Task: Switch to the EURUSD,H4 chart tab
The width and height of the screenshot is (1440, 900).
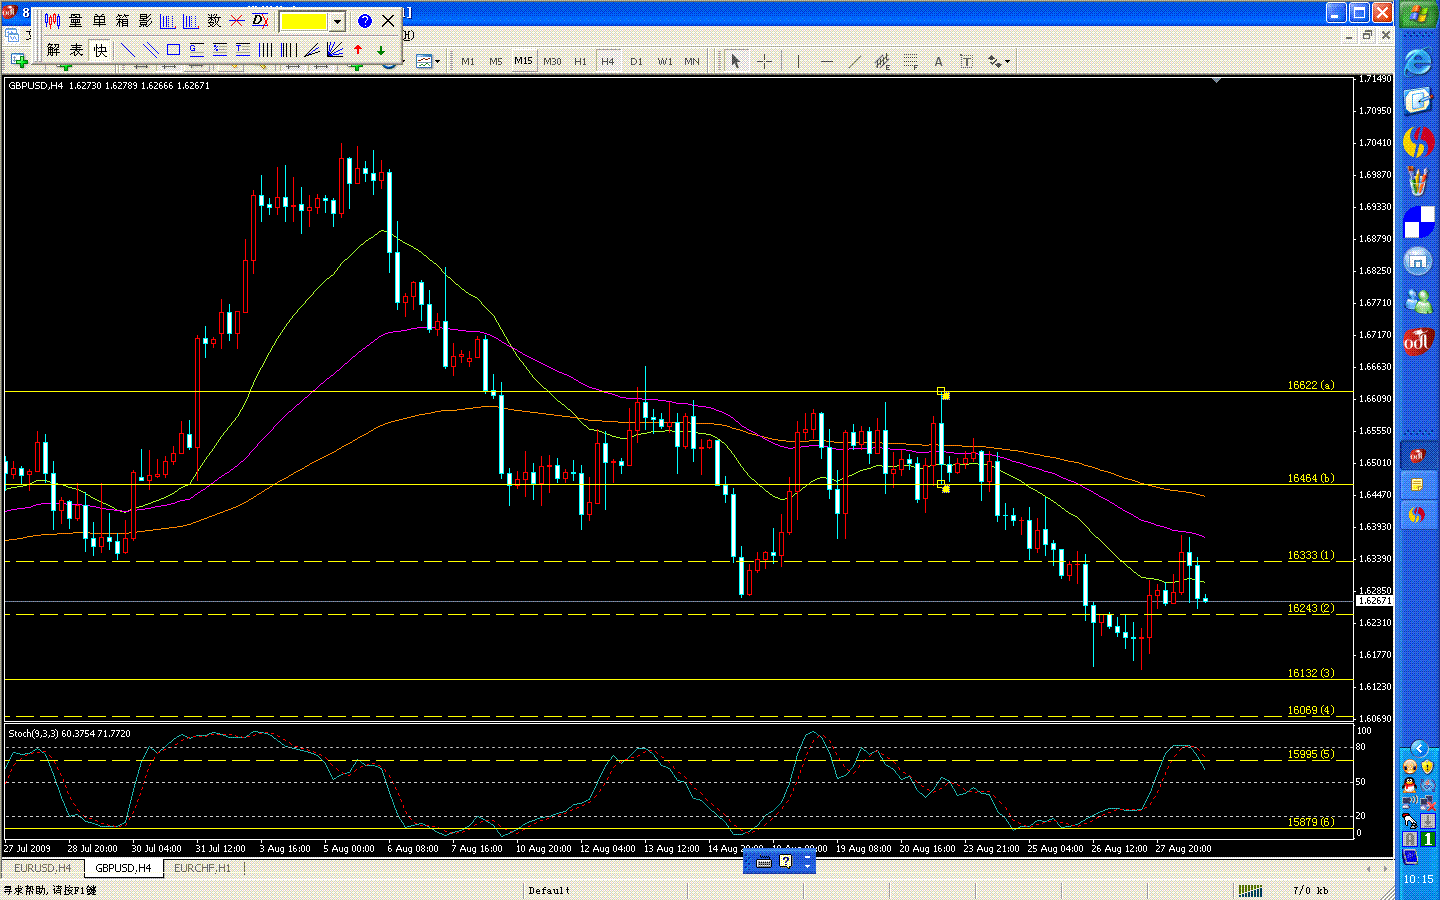Action: (42, 868)
